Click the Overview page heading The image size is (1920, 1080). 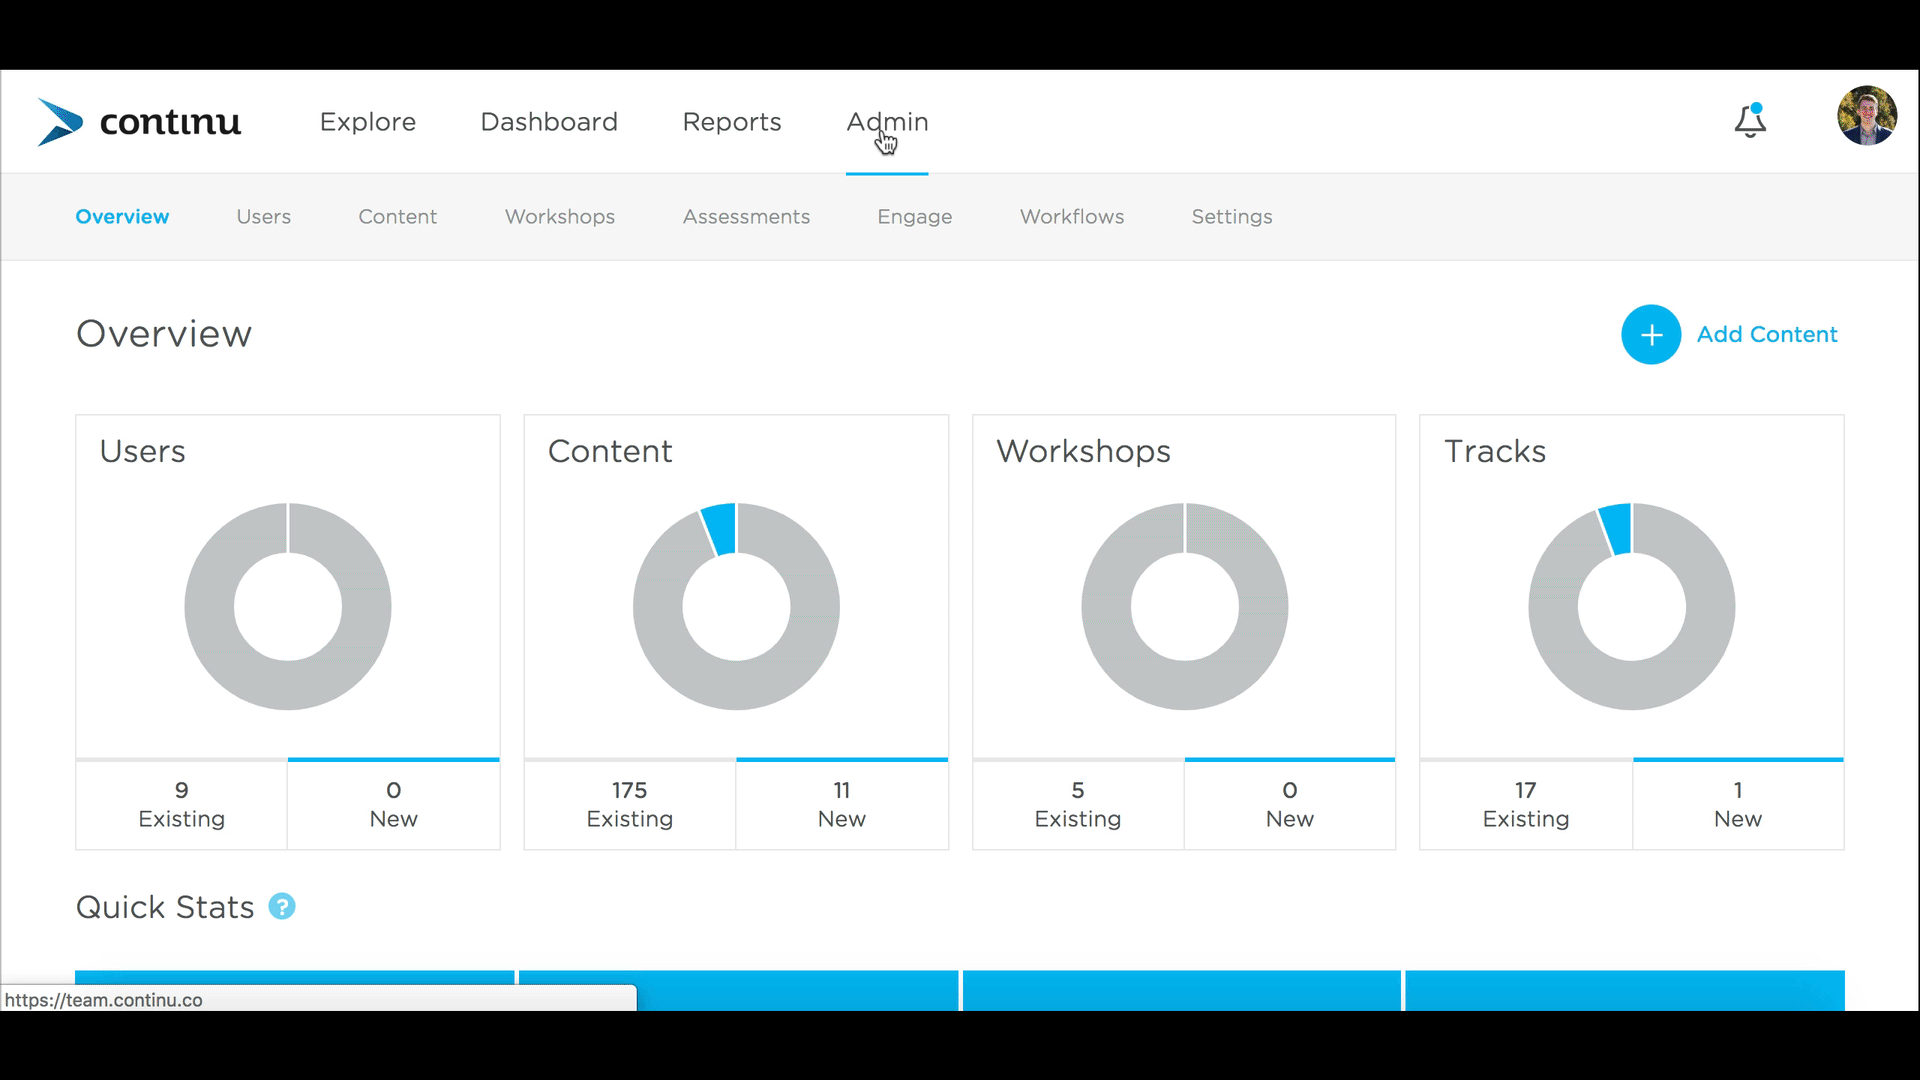(164, 334)
